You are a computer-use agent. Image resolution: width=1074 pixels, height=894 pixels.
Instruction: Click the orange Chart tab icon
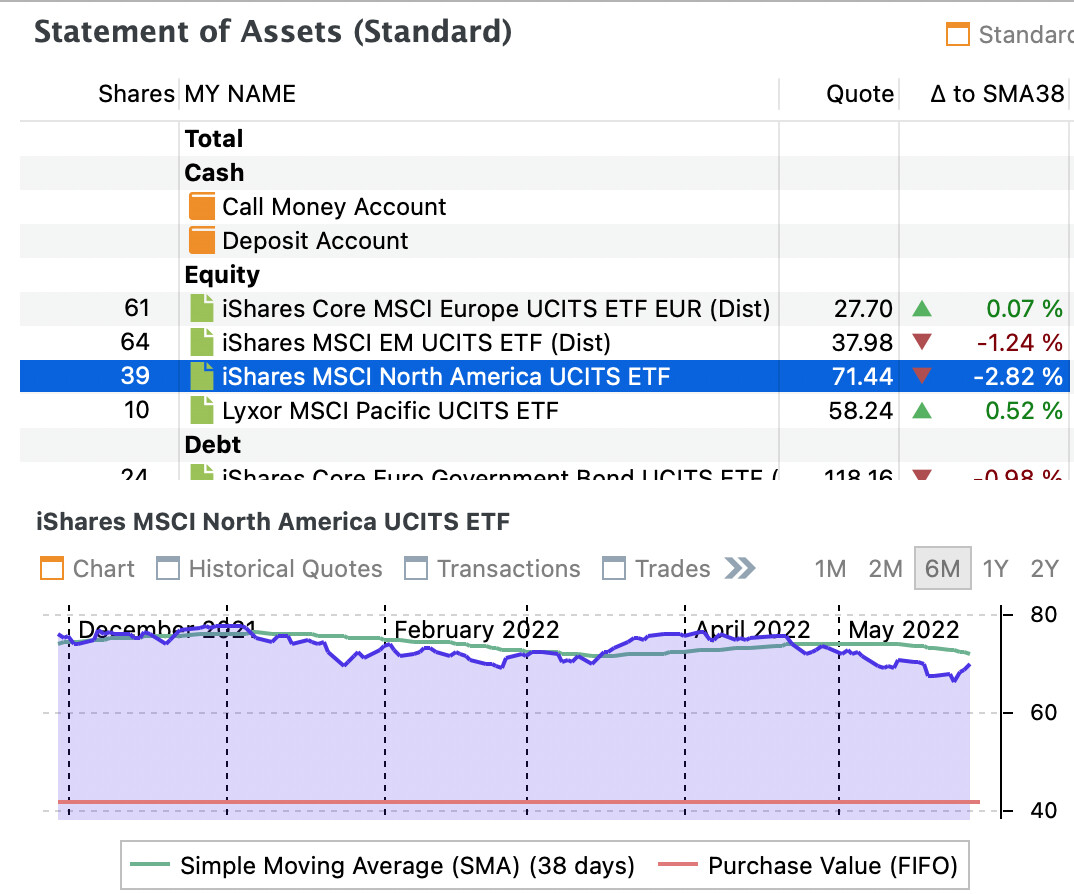(x=52, y=569)
